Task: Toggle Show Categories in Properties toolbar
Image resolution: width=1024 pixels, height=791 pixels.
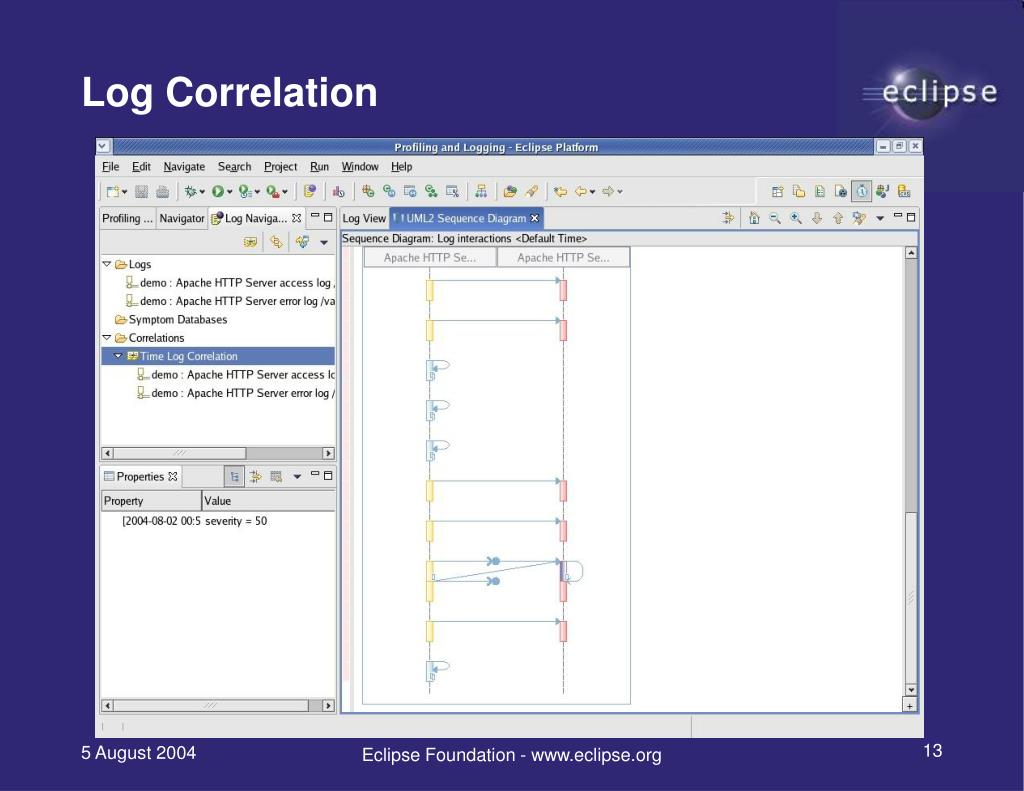Action: click(234, 477)
